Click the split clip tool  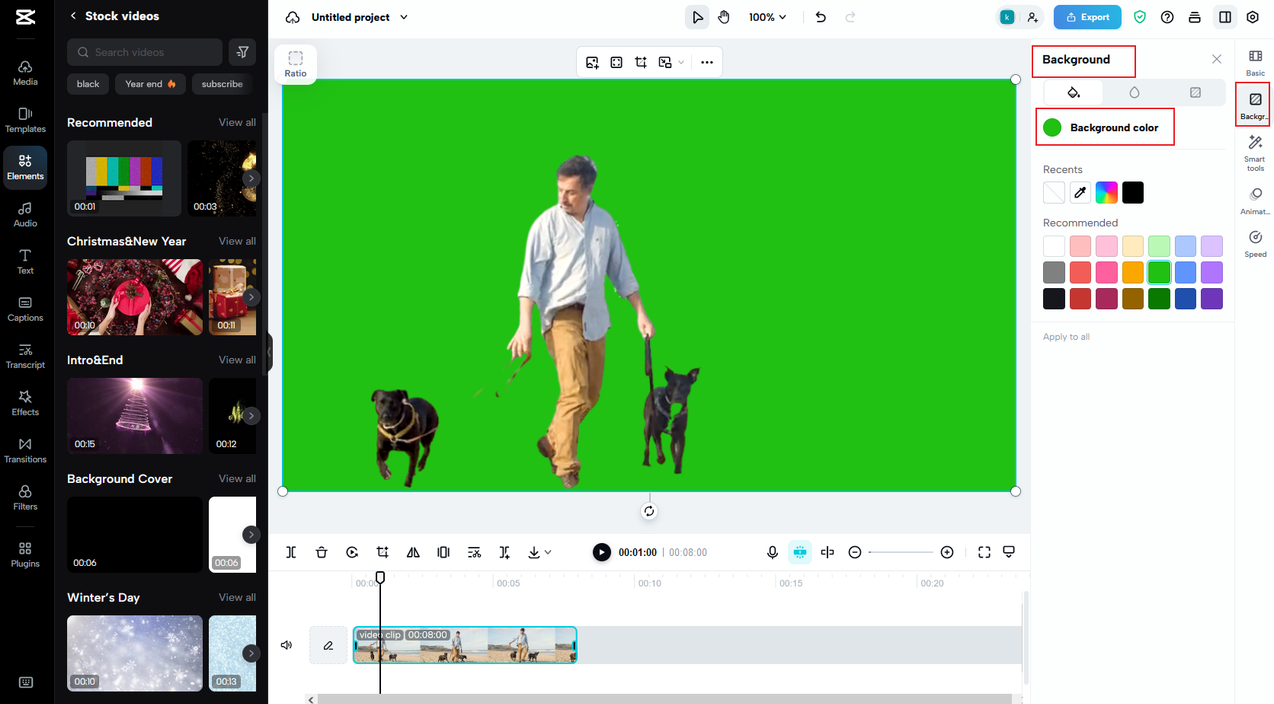[291, 552]
